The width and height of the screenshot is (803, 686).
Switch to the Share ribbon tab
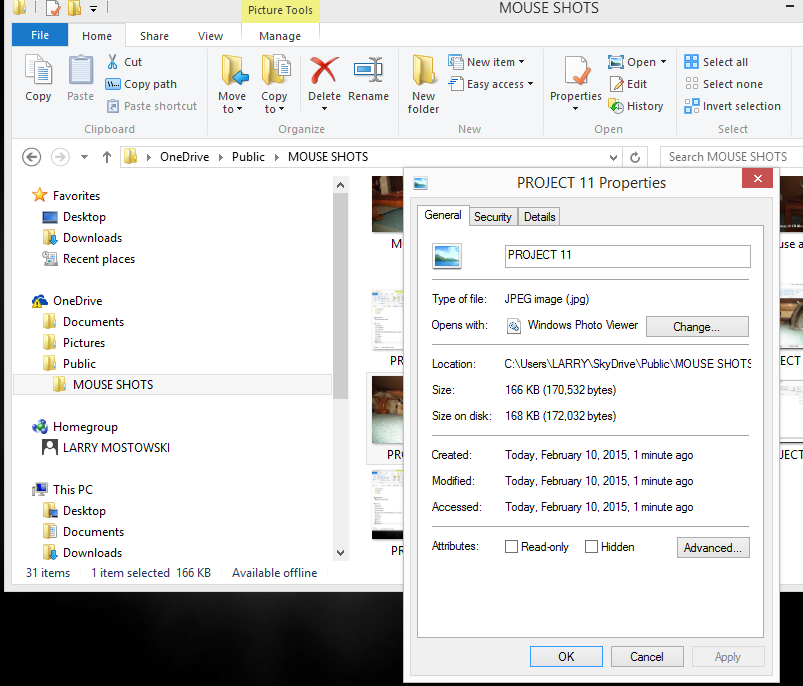[155, 36]
